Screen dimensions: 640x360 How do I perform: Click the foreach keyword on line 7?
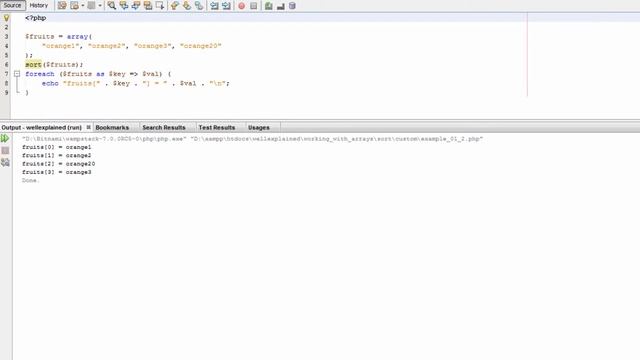(40, 74)
